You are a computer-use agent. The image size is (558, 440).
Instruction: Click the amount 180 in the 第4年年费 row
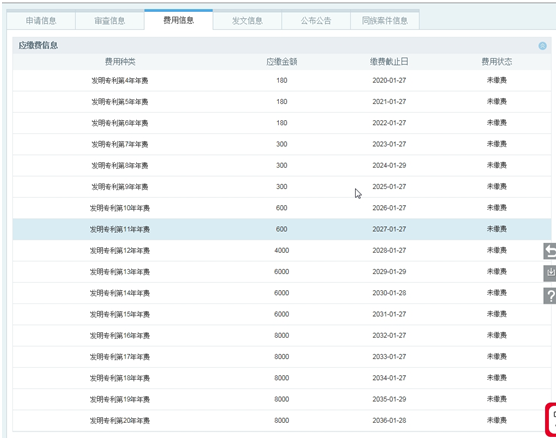[x=281, y=80]
